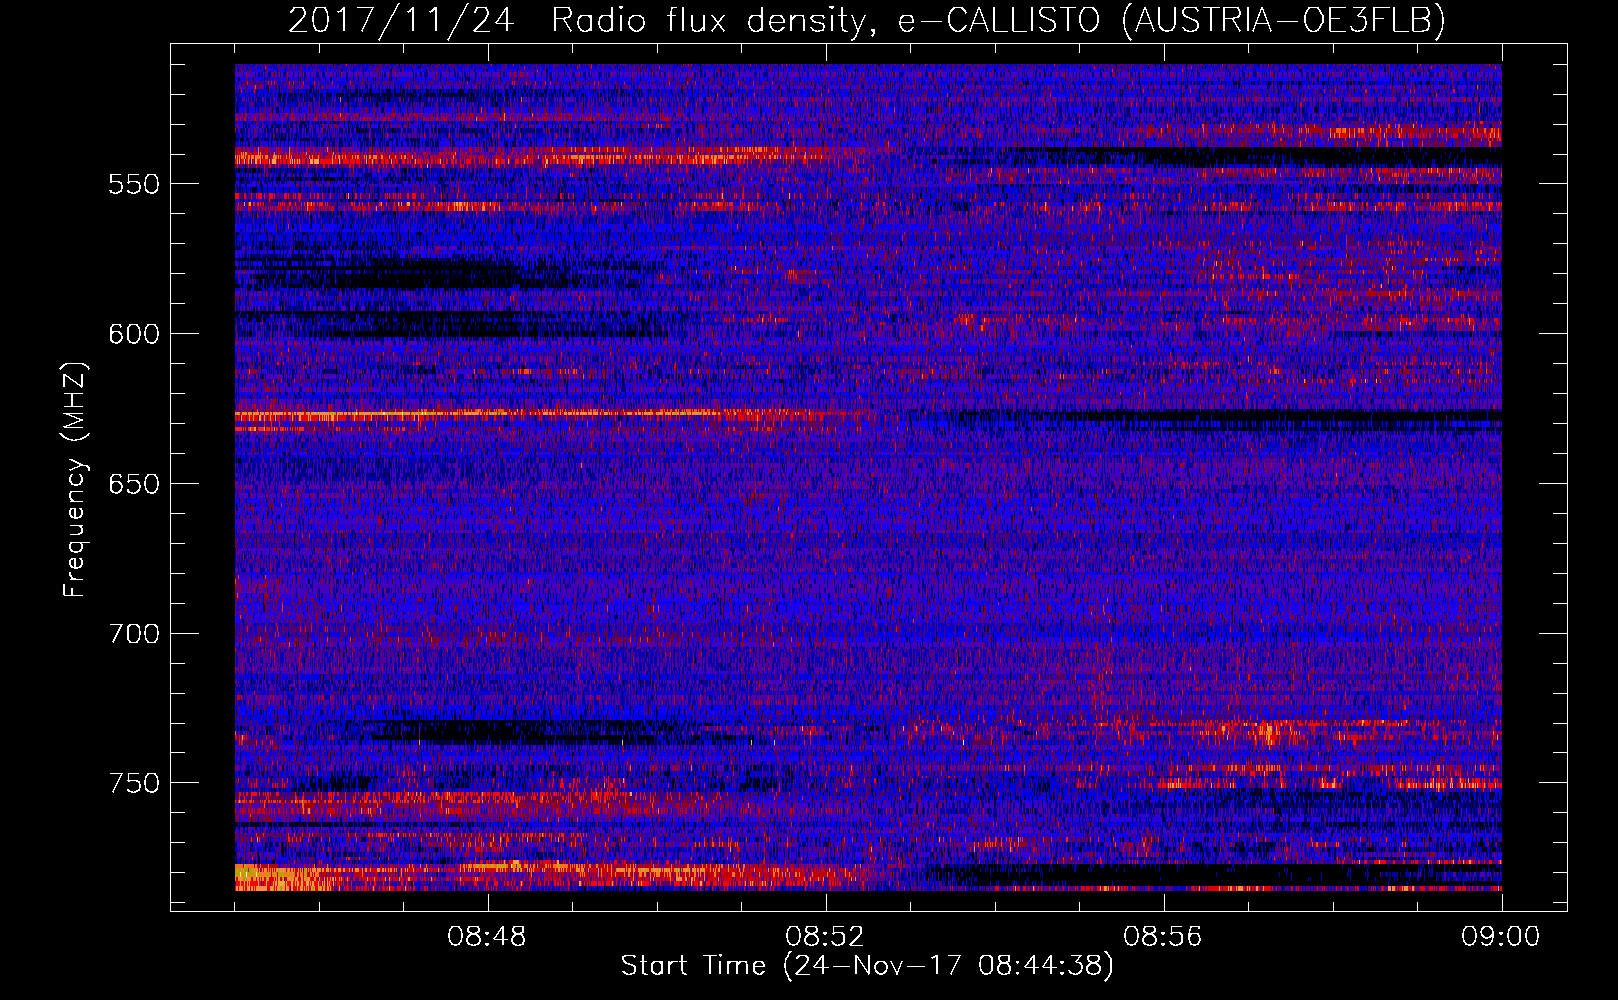This screenshot has width=1618, height=1000.
Task: Click the plot title mentioning e-CALLISTO
Action: click(x=867, y=20)
